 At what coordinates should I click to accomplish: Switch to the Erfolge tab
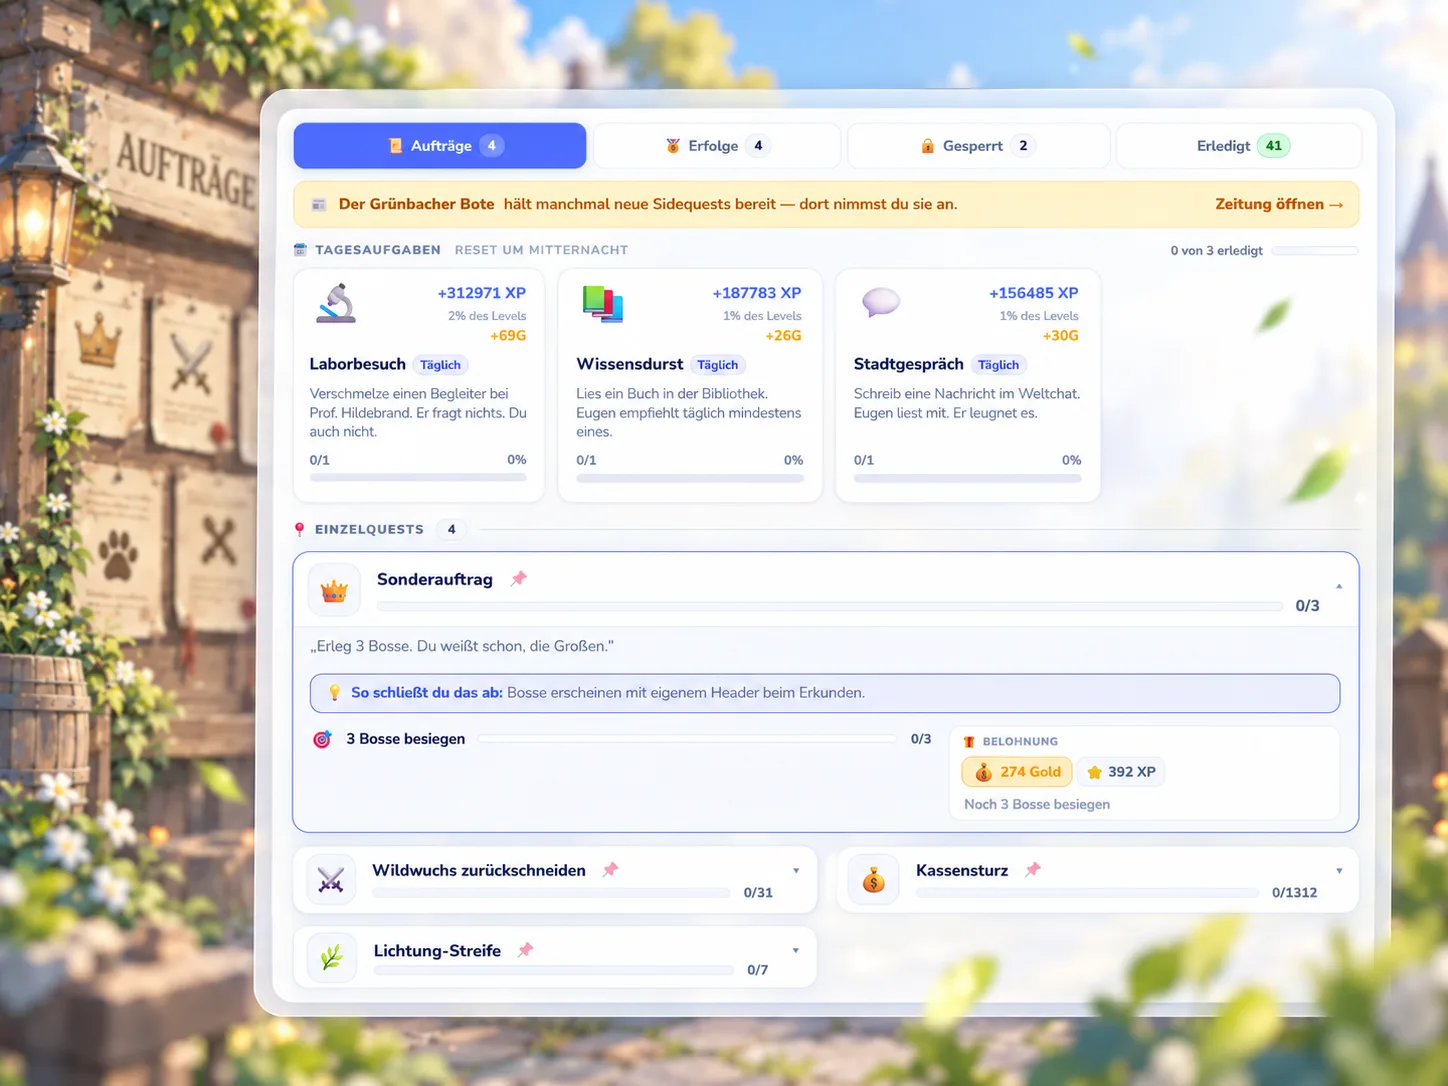[x=717, y=146]
